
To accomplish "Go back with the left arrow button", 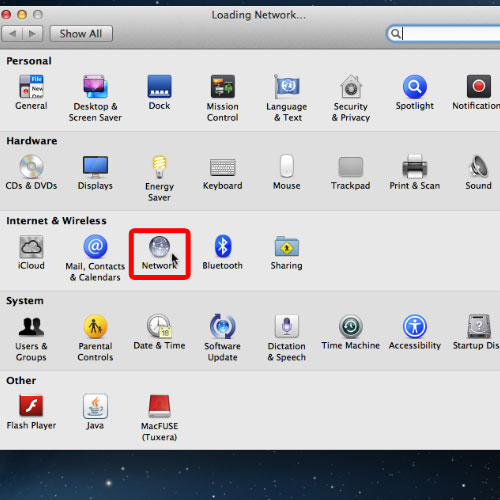I will (x=12, y=34).
